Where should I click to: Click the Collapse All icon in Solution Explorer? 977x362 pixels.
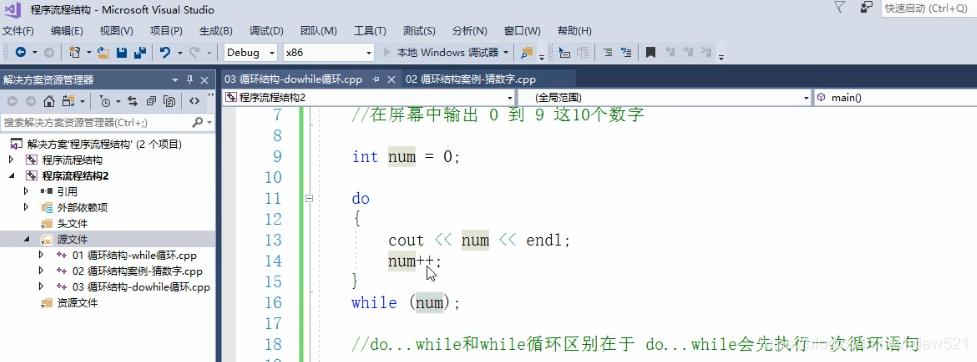click(151, 101)
